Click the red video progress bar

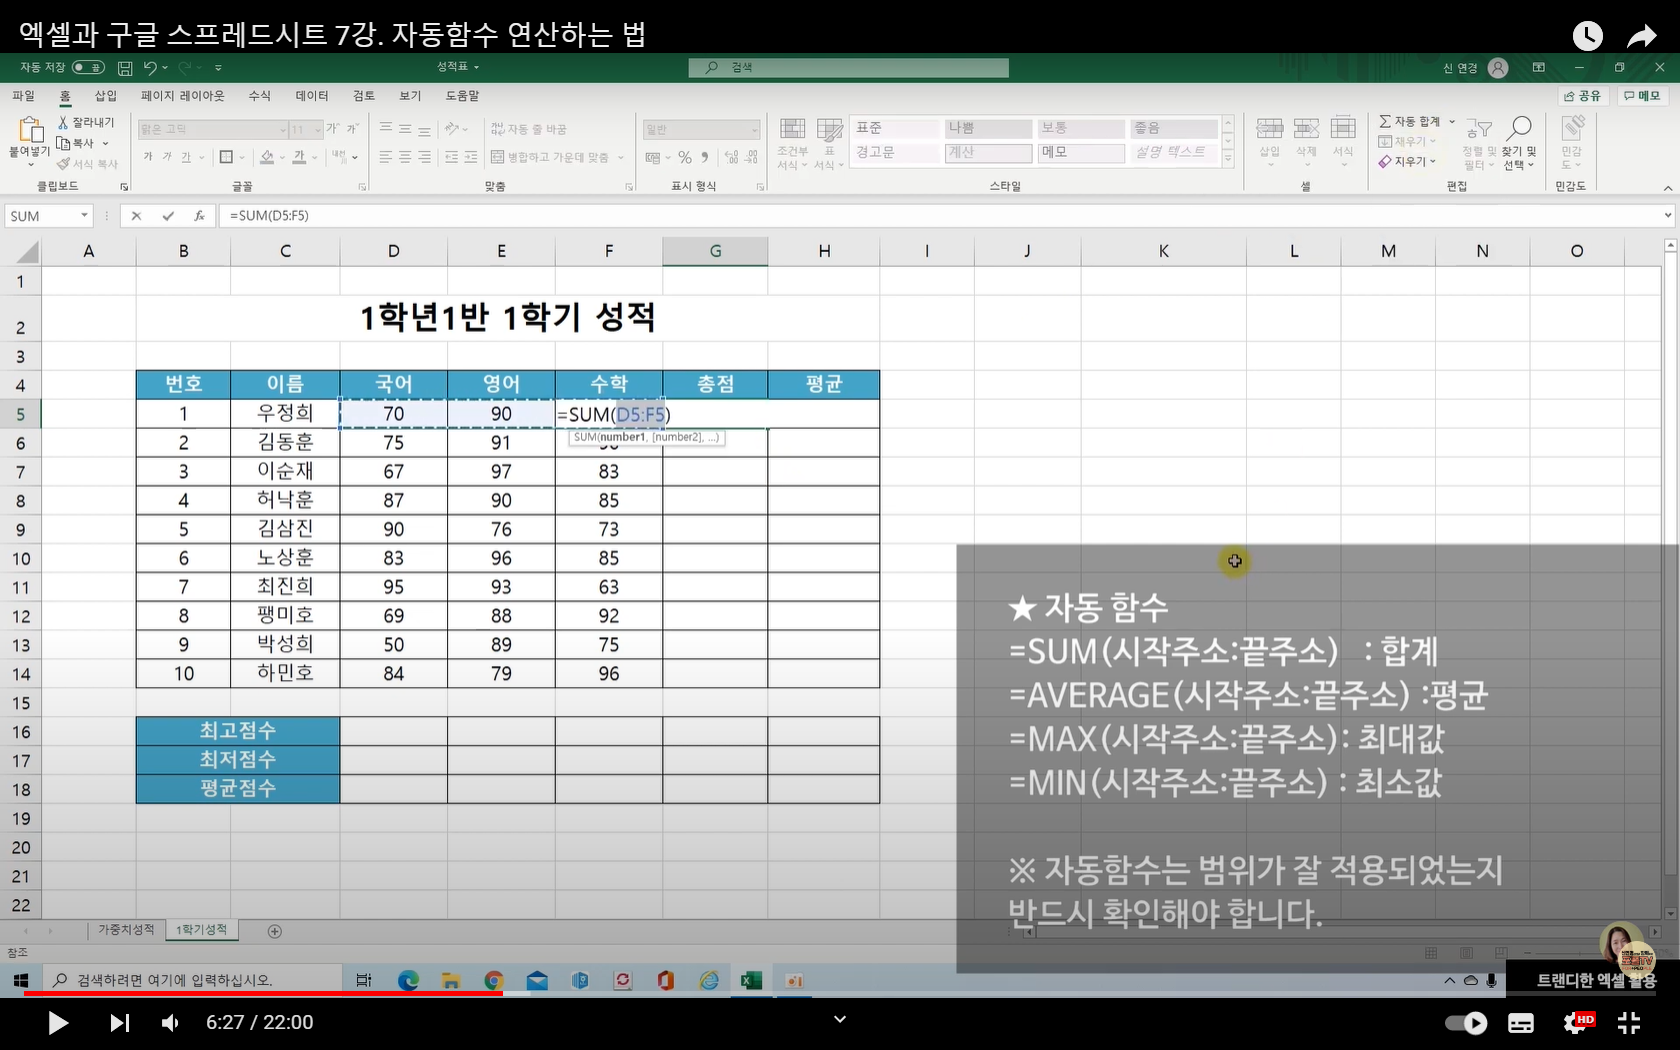263,993
